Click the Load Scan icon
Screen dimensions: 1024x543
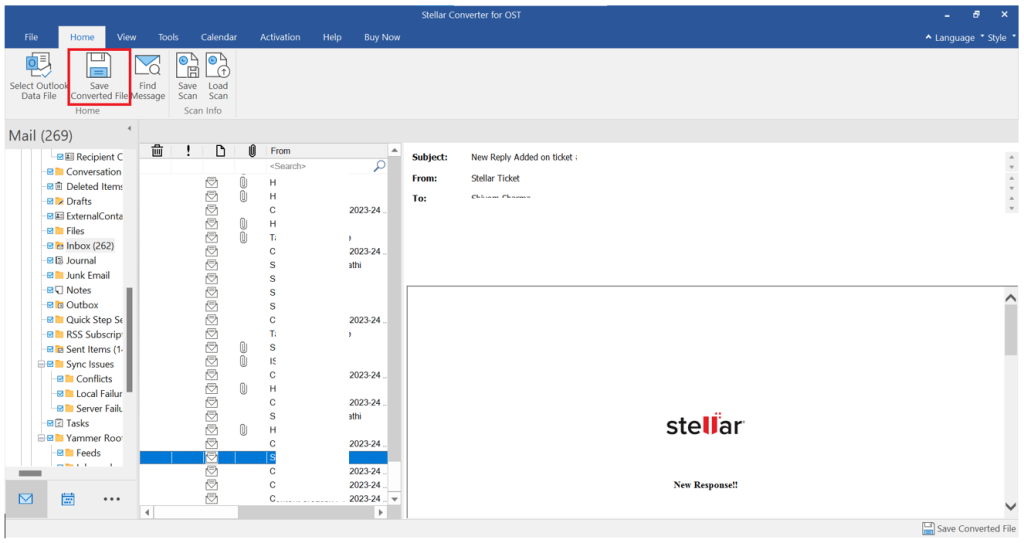[217, 67]
